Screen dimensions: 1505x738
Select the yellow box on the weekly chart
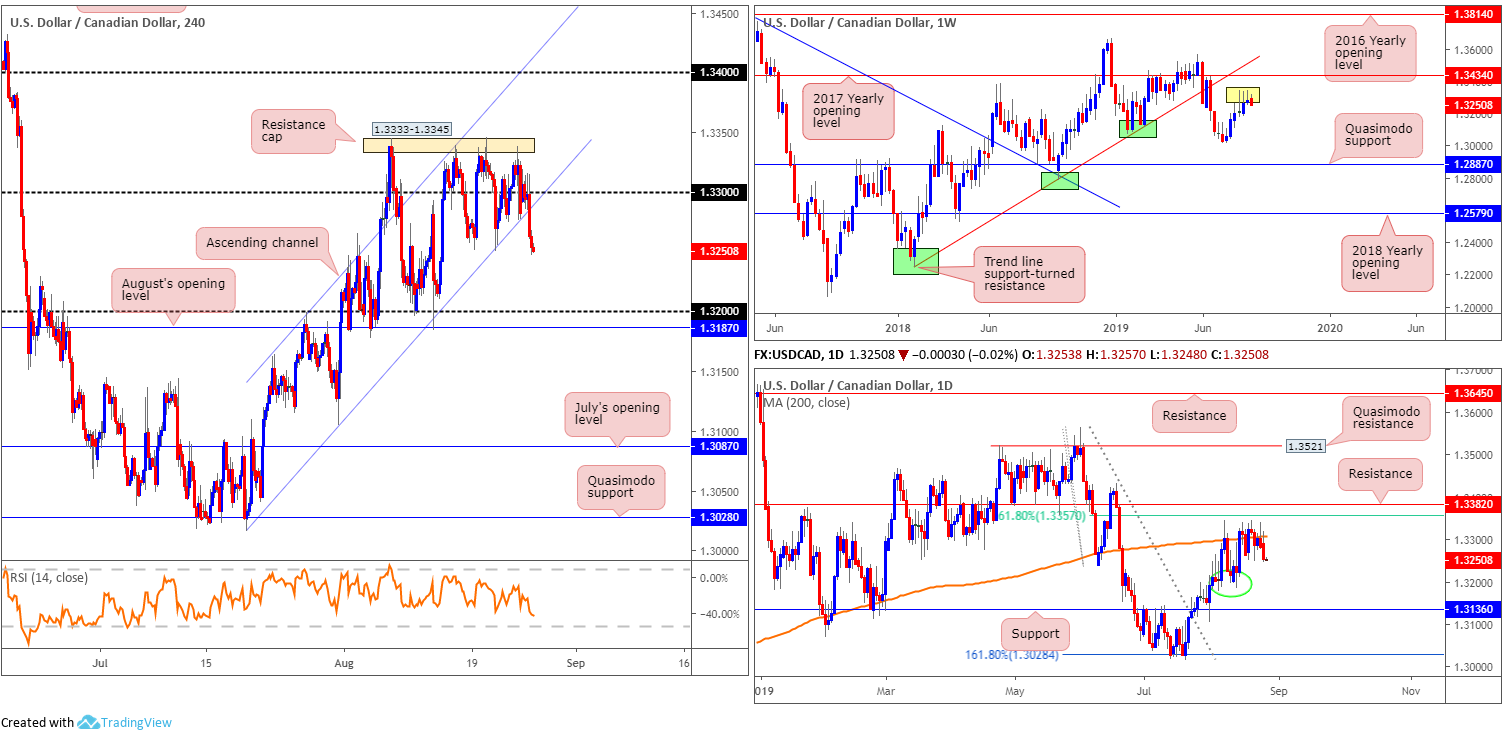click(x=1243, y=95)
